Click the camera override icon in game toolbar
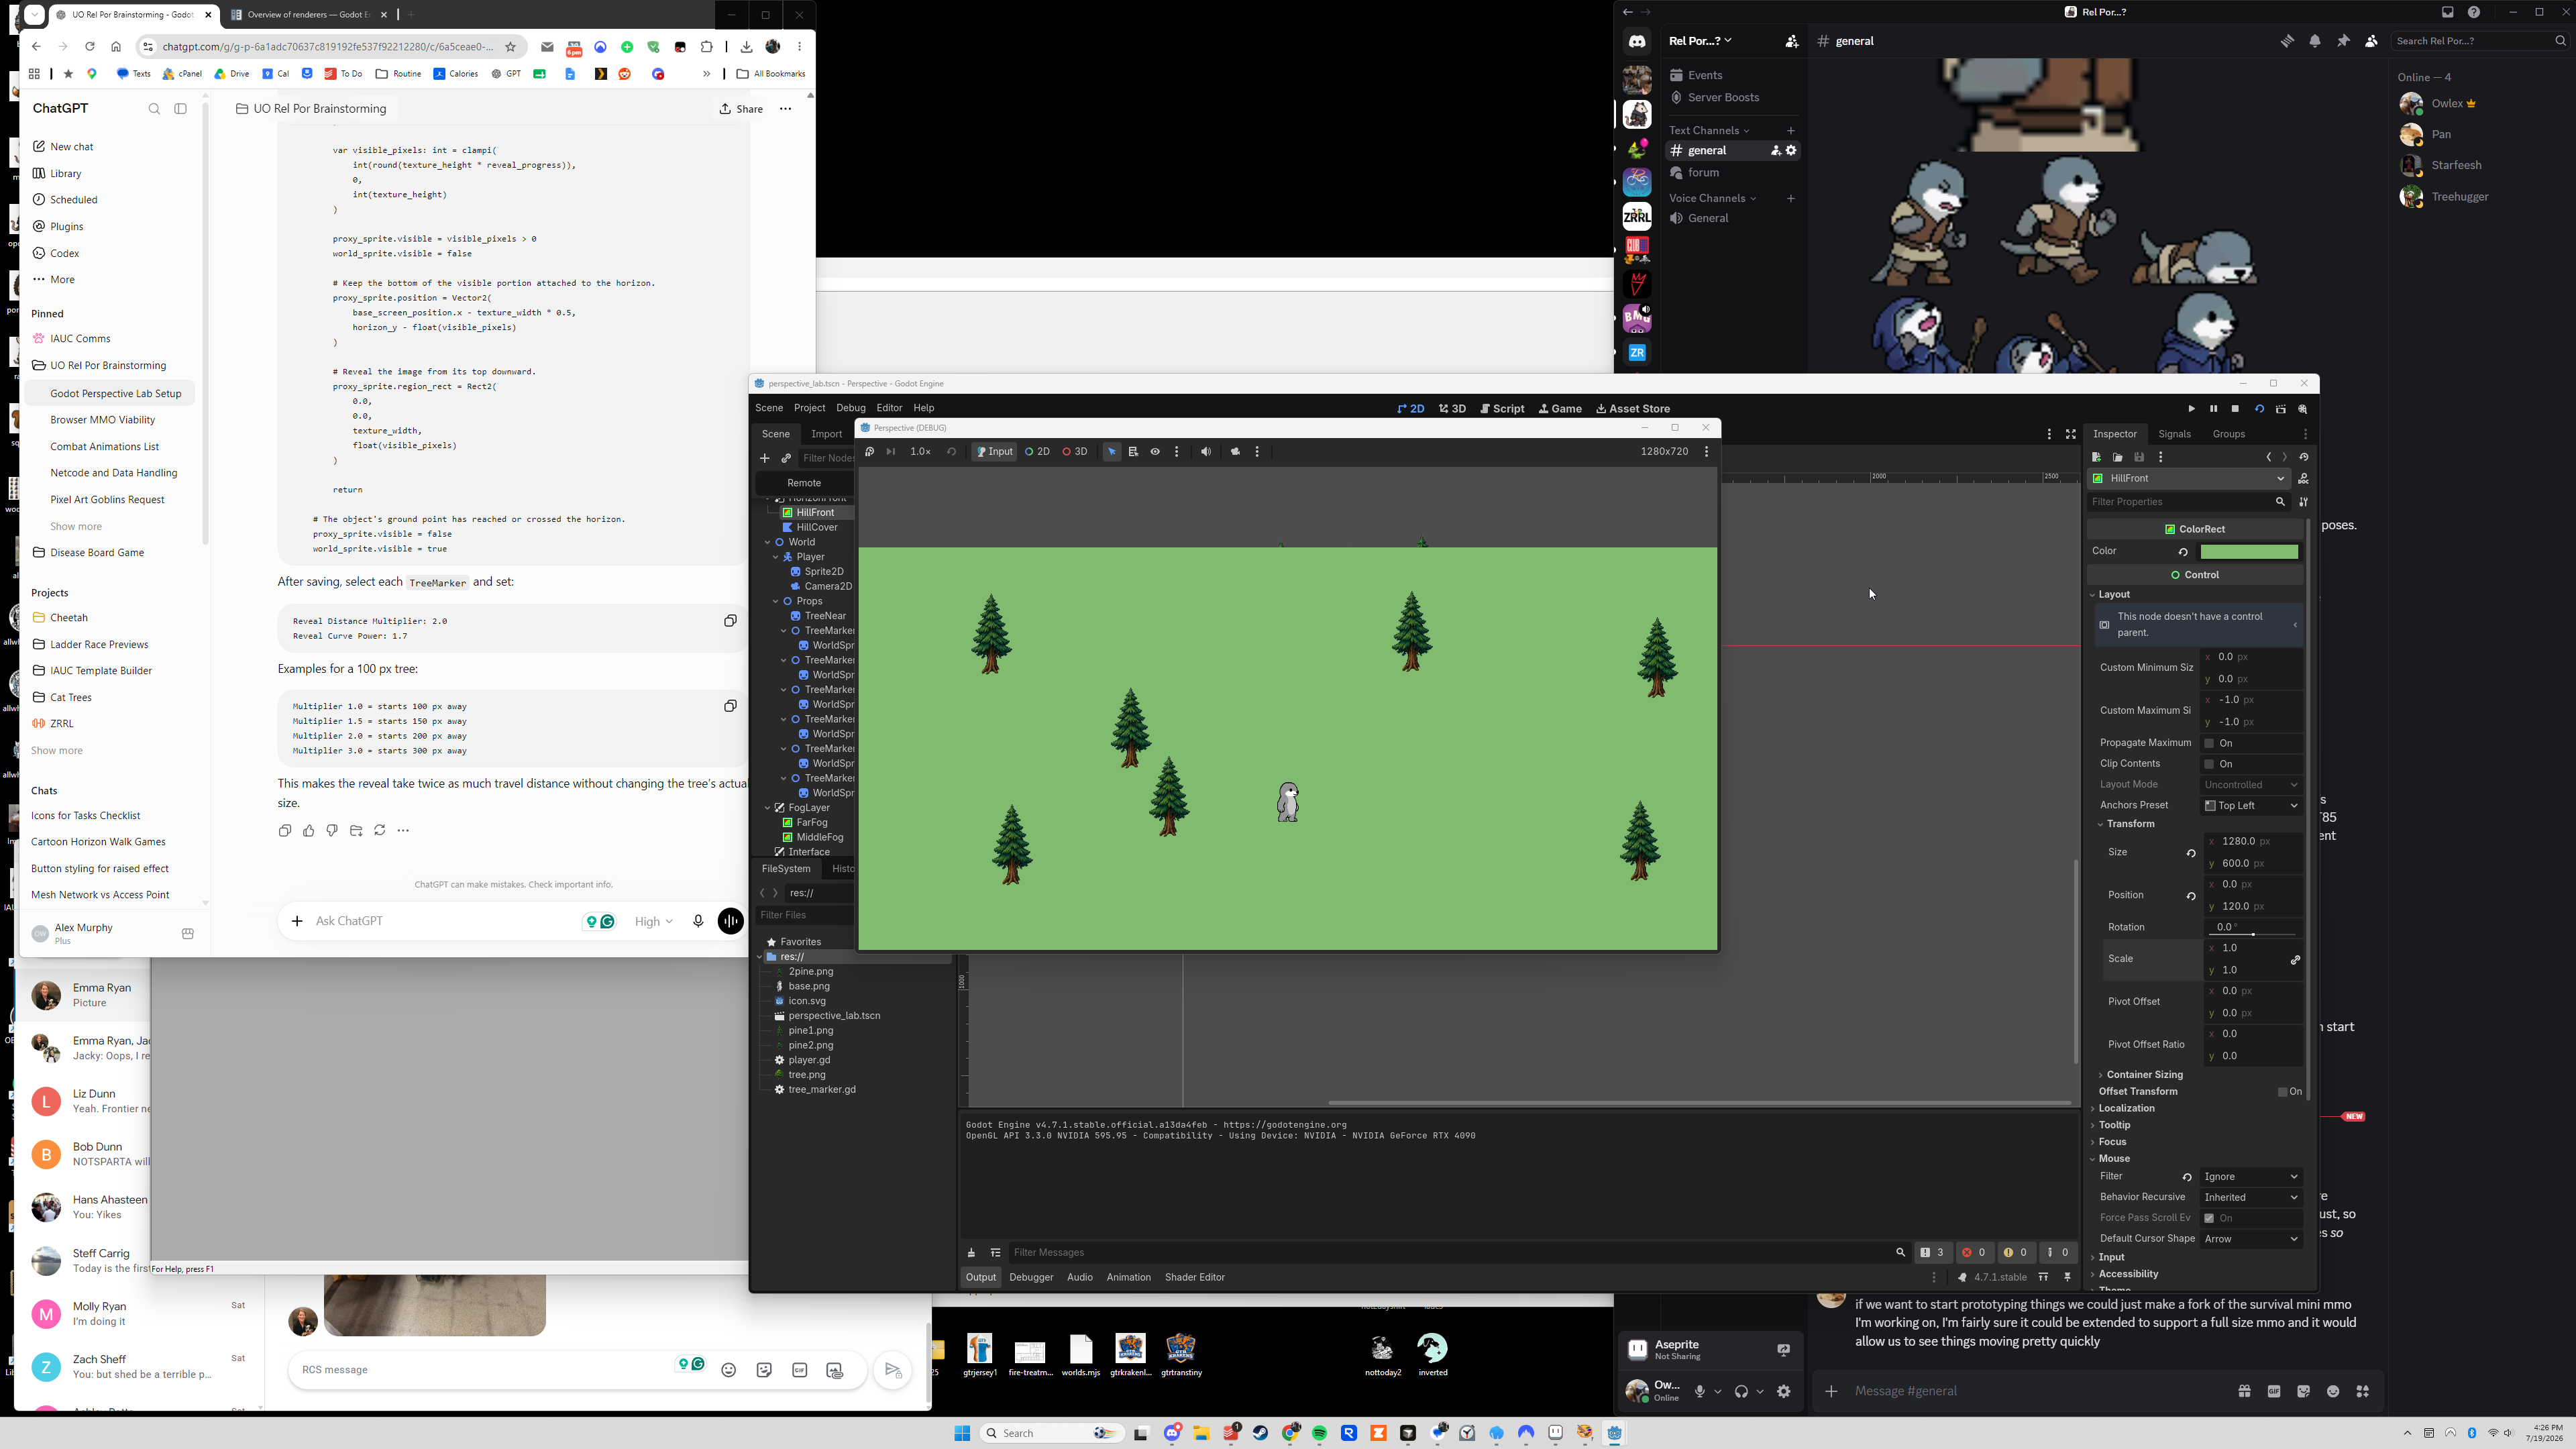Image resolution: width=2576 pixels, height=1449 pixels. (1235, 452)
